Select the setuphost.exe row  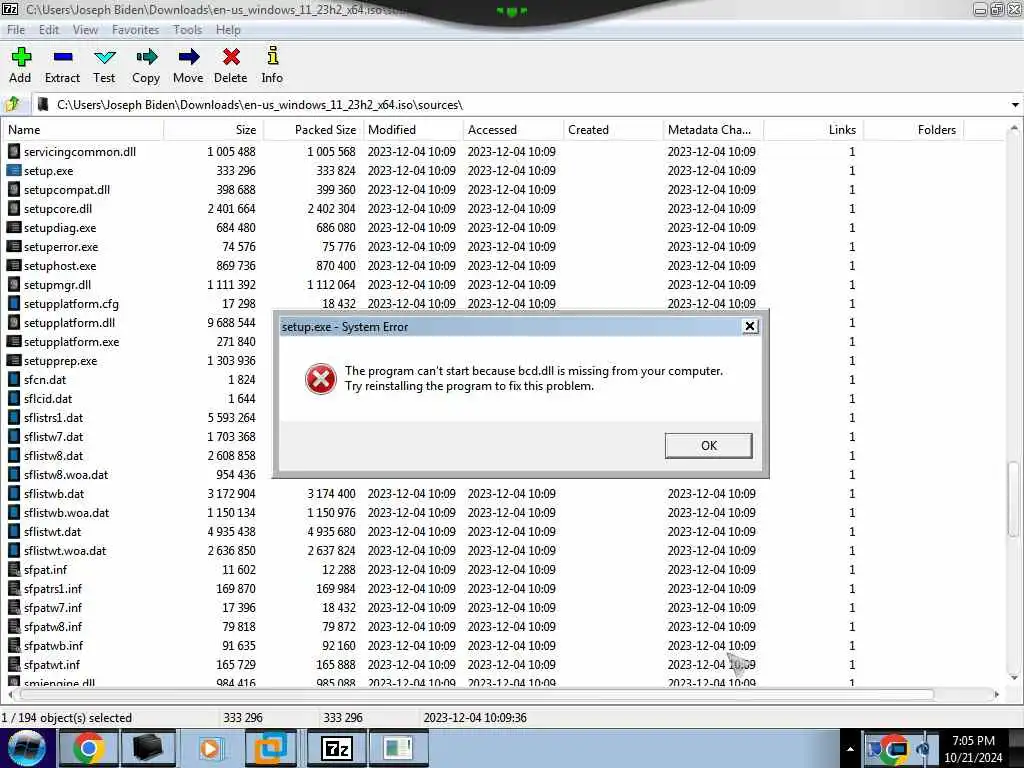[x=503, y=266]
